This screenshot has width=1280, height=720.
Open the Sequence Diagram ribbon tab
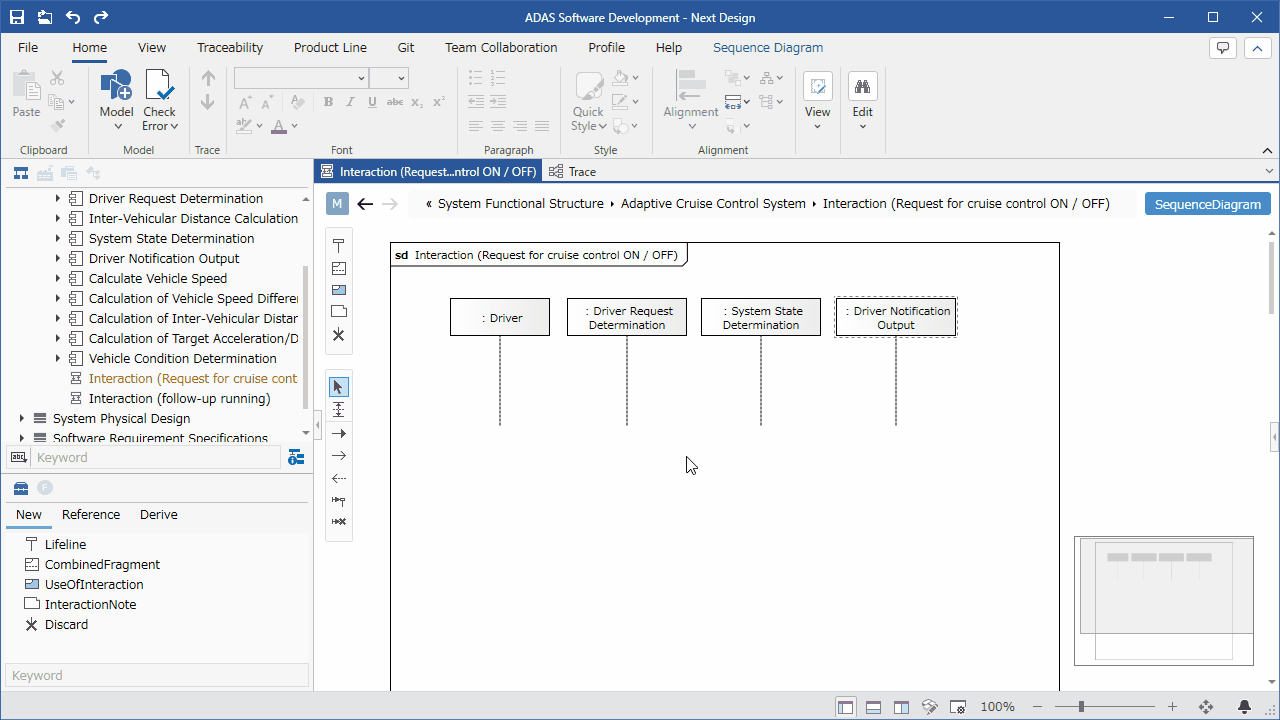pyautogui.click(x=768, y=47)
